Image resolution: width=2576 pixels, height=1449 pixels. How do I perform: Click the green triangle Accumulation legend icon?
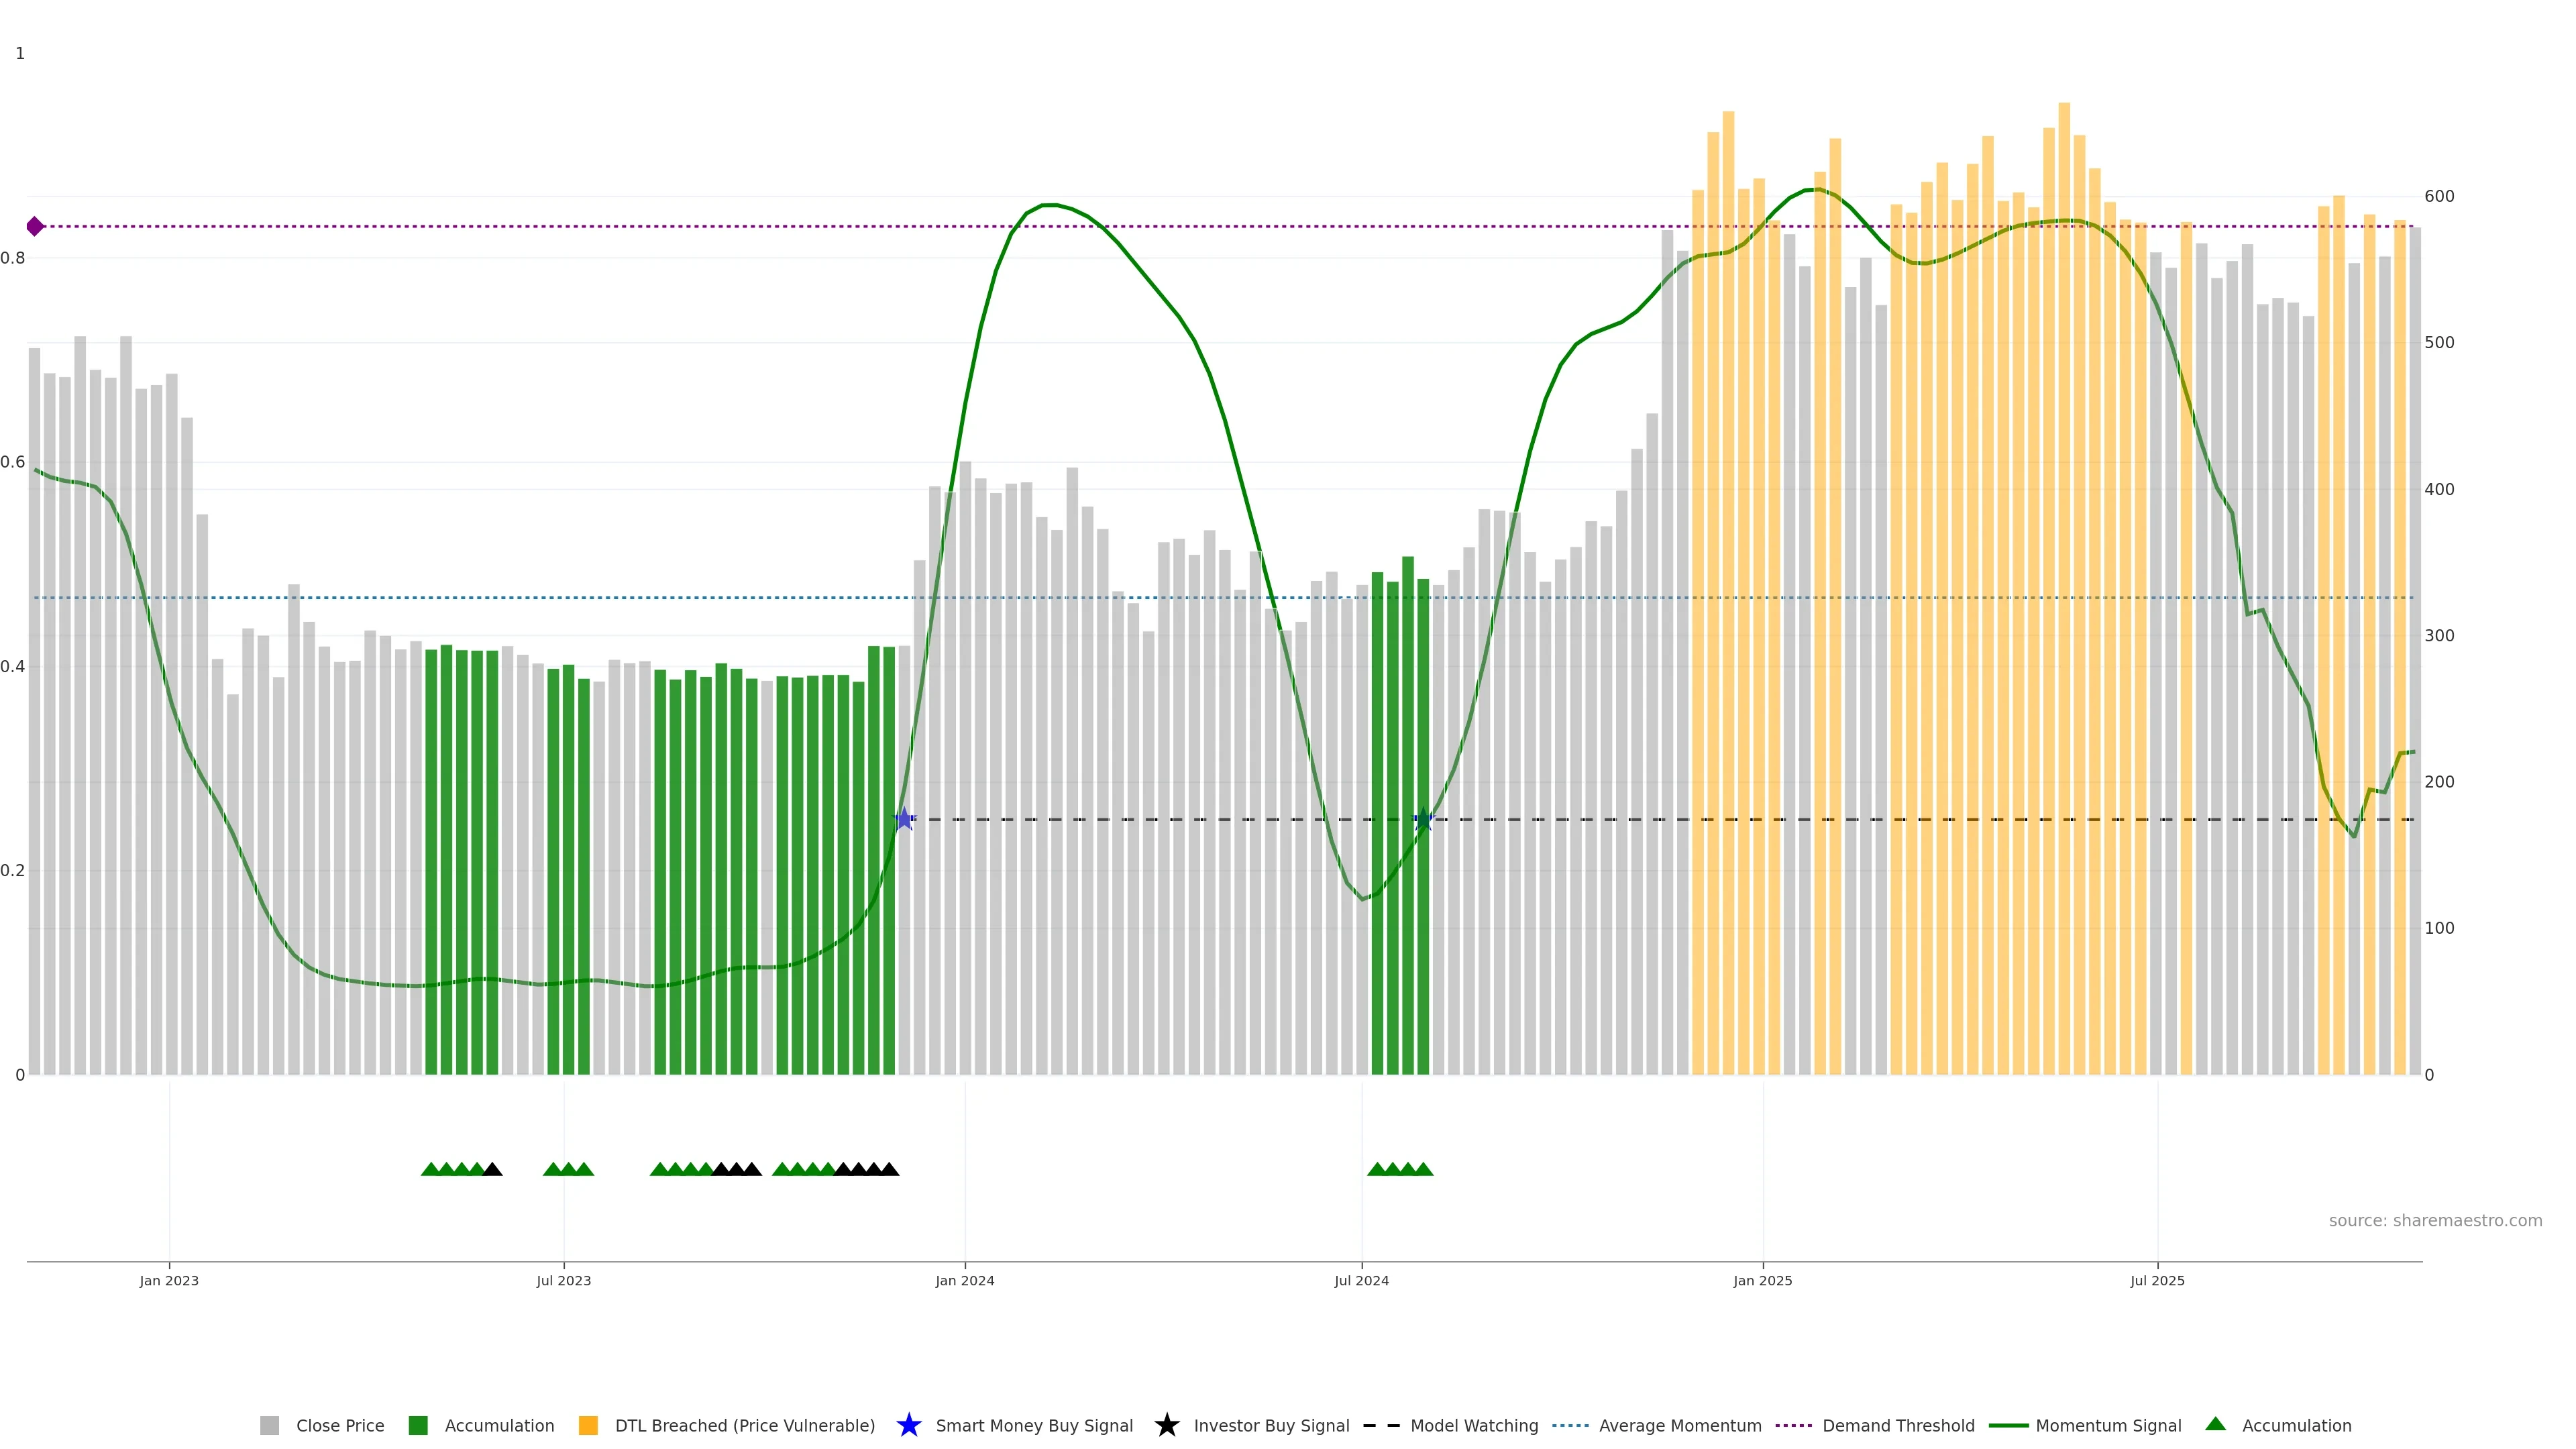(x=2215, y=1424)
